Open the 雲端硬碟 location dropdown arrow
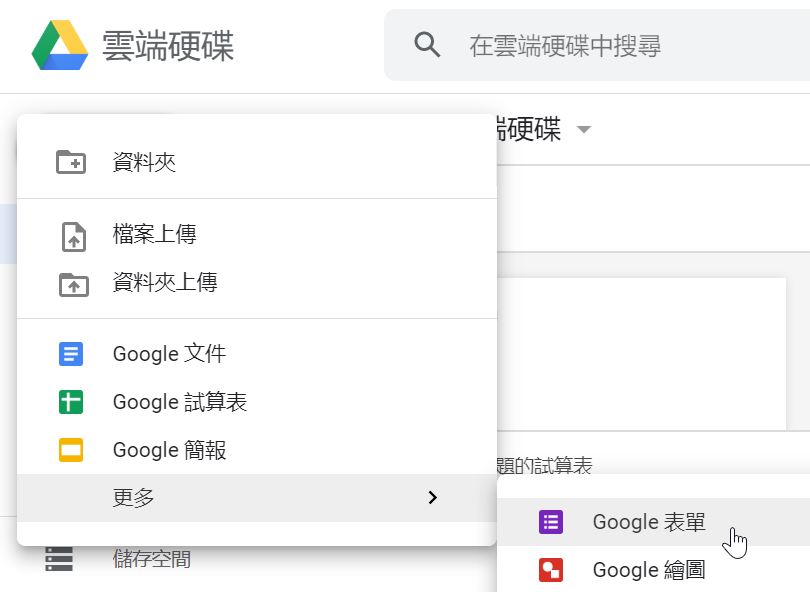The image size is (810, 592). point(584,129)
